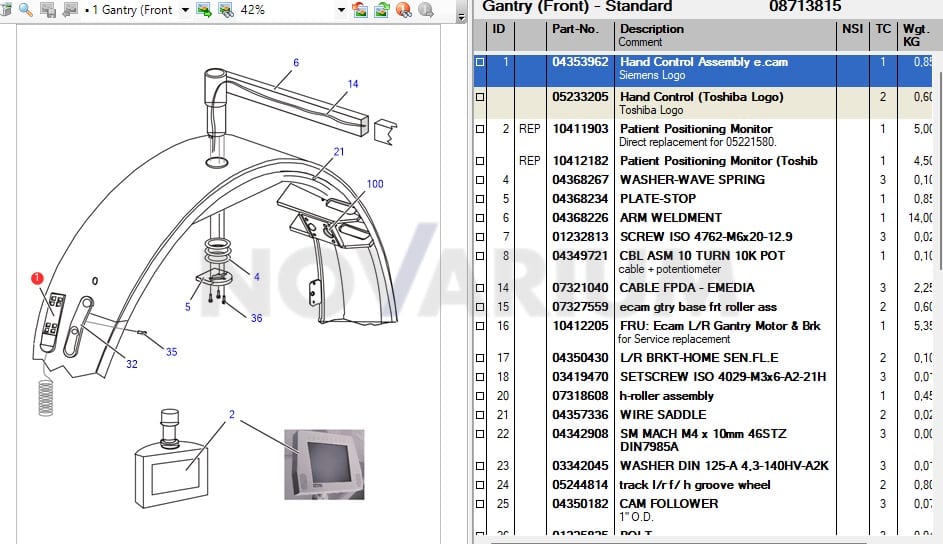The width and height of the screenshot is (943, 544).
Task: Click the REP label for part 10411903
Action: point(530,129)
